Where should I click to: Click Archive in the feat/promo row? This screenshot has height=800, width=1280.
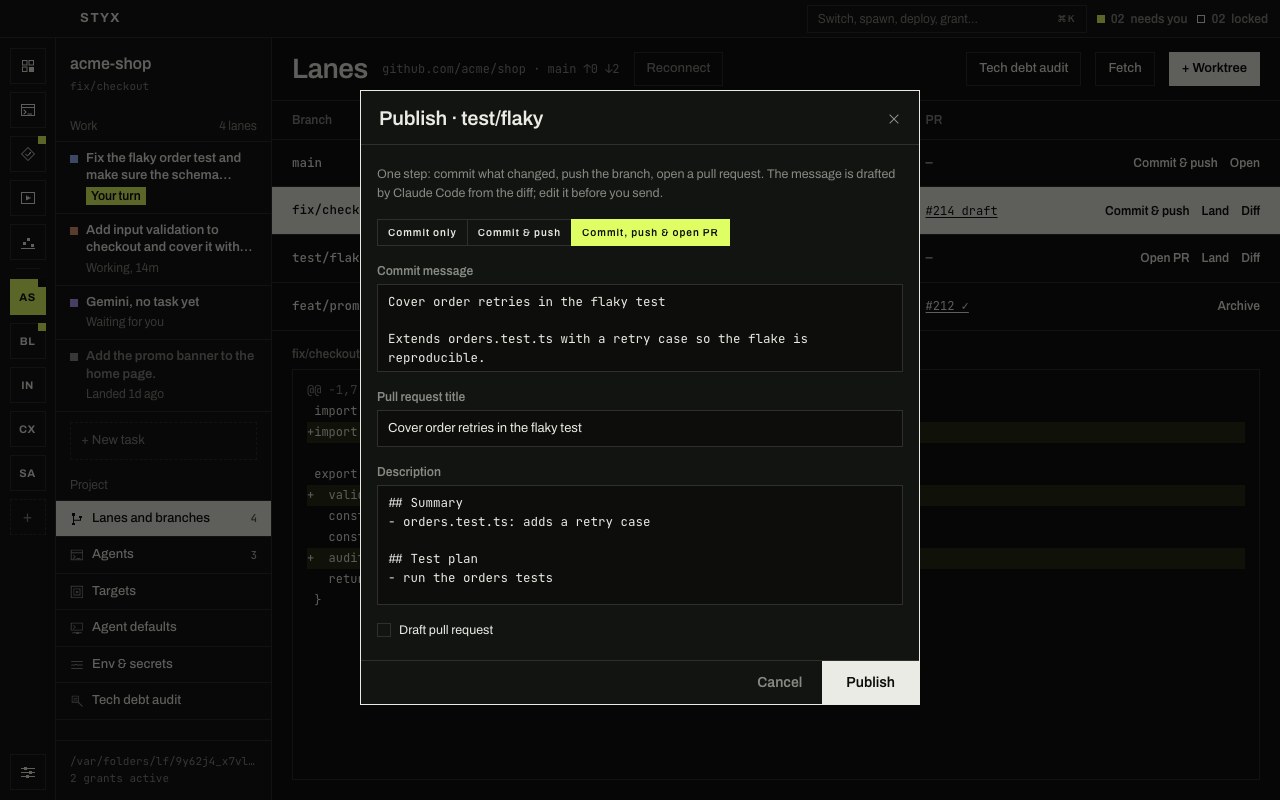1239,306
